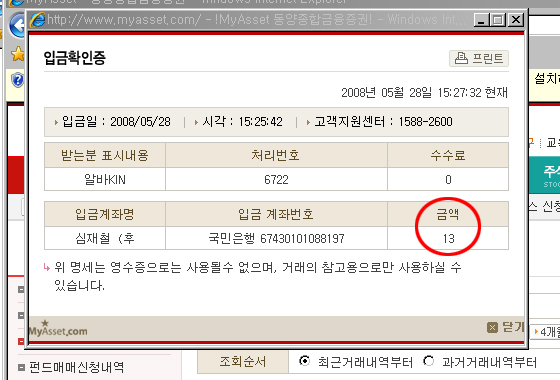560x380 pixels.
Task: Click the square bullet beside 펀드매매신청내역
Action: (x=22, y=367)
